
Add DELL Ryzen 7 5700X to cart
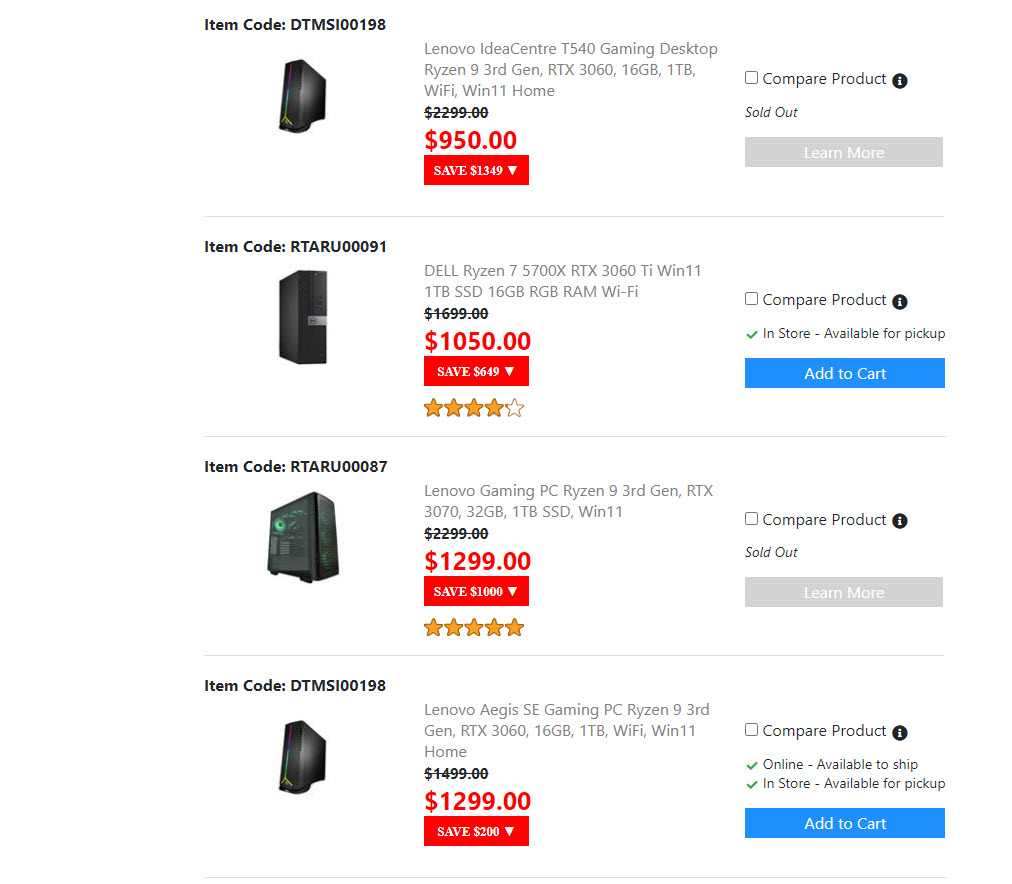(844, 373)
